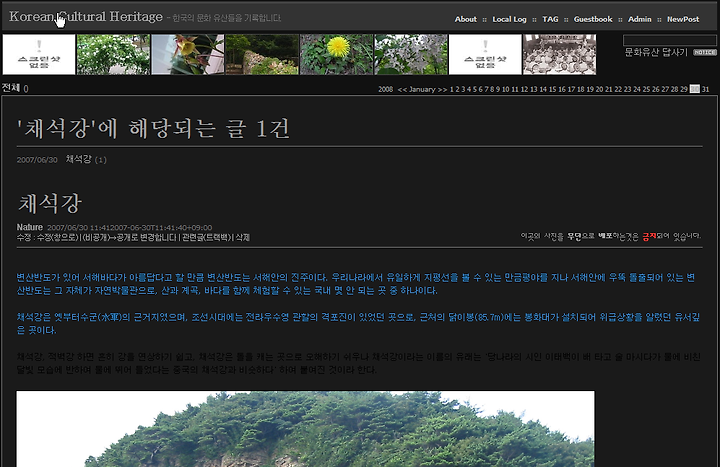720x467 pixels.
Task: Select day 20 in the calendar strip
Action: coord(599,89)
